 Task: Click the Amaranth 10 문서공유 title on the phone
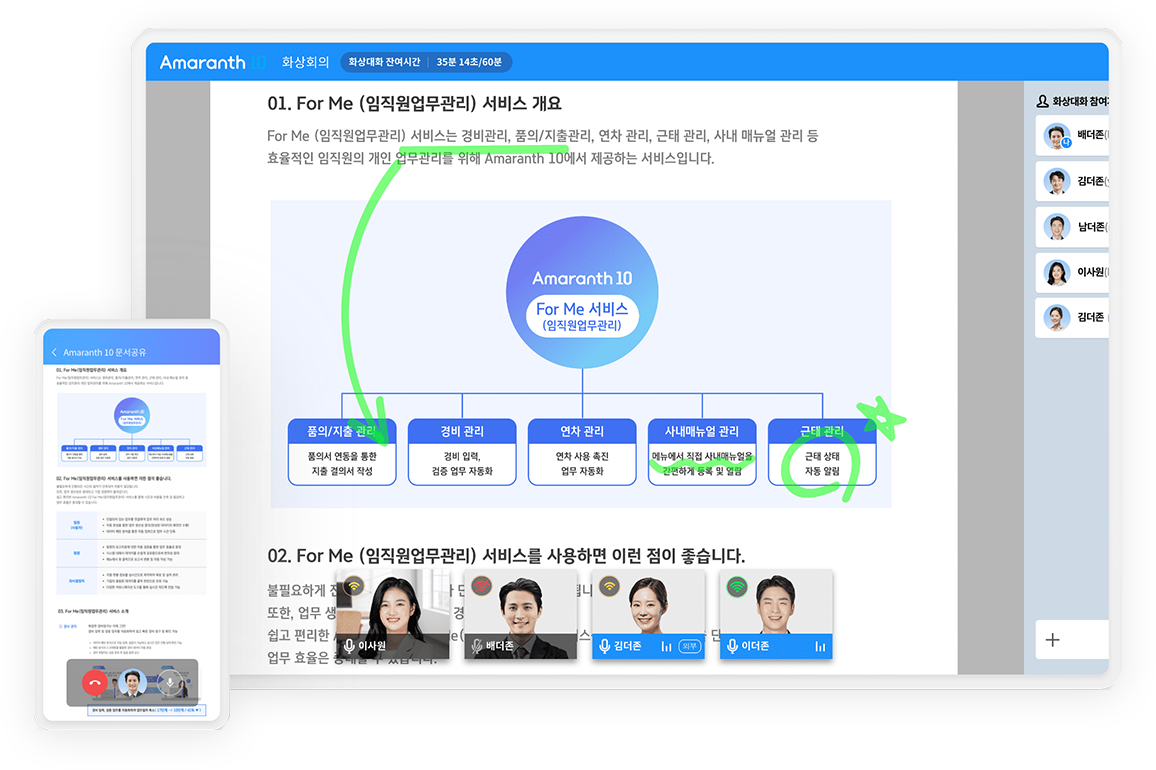(x=105, y=353)
